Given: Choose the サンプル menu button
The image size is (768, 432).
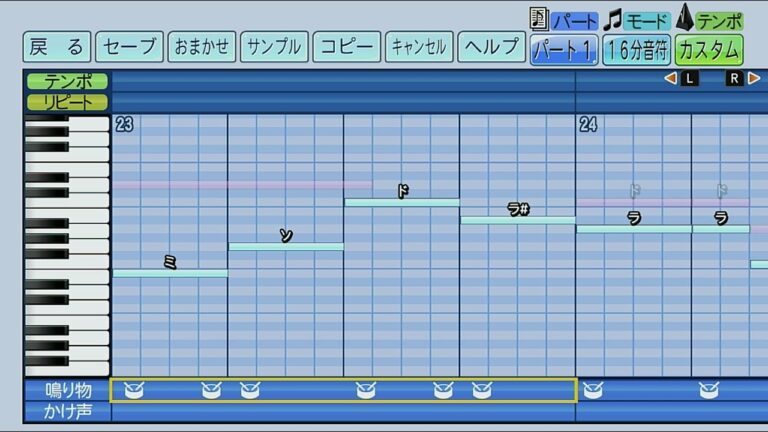Looking at the screenshot, I should click(x=274, y=47).
